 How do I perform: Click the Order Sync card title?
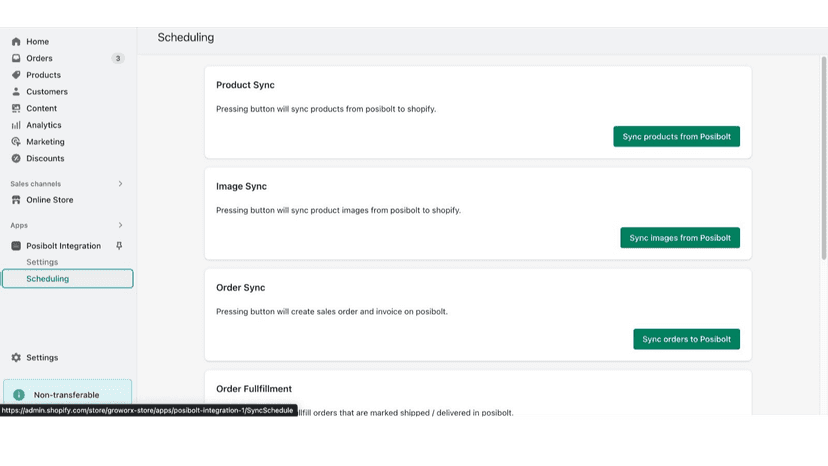click(240, 288)
